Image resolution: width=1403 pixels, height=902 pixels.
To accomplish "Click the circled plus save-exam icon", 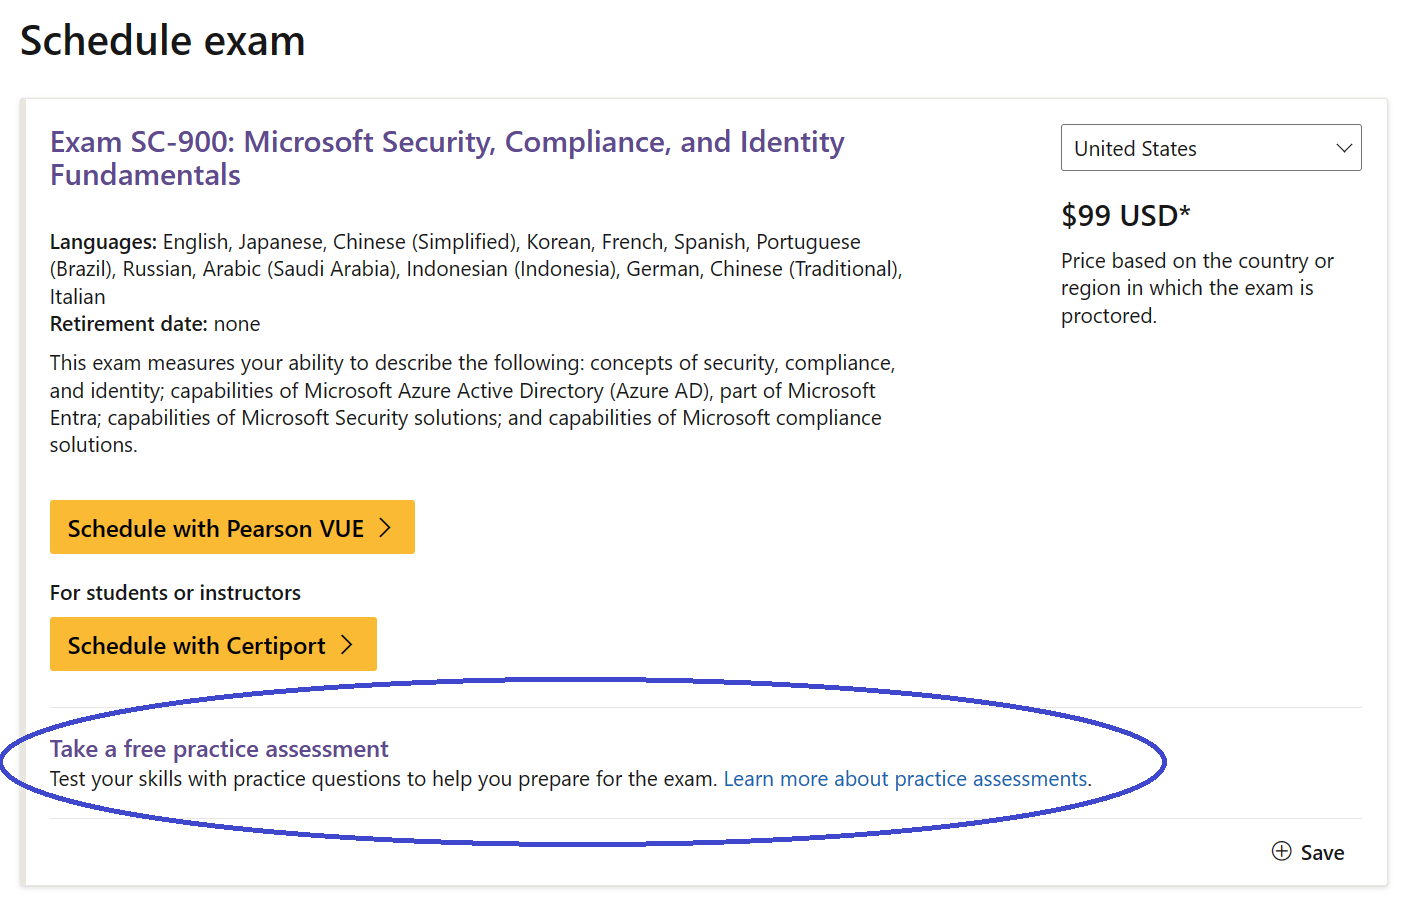I will click(1281, 851).
